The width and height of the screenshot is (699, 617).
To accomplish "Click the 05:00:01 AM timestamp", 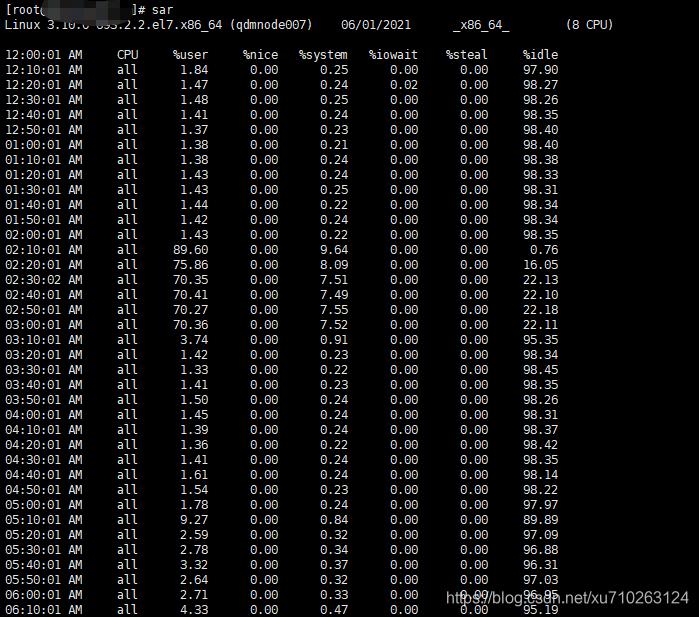I will [x=44, y=505].
